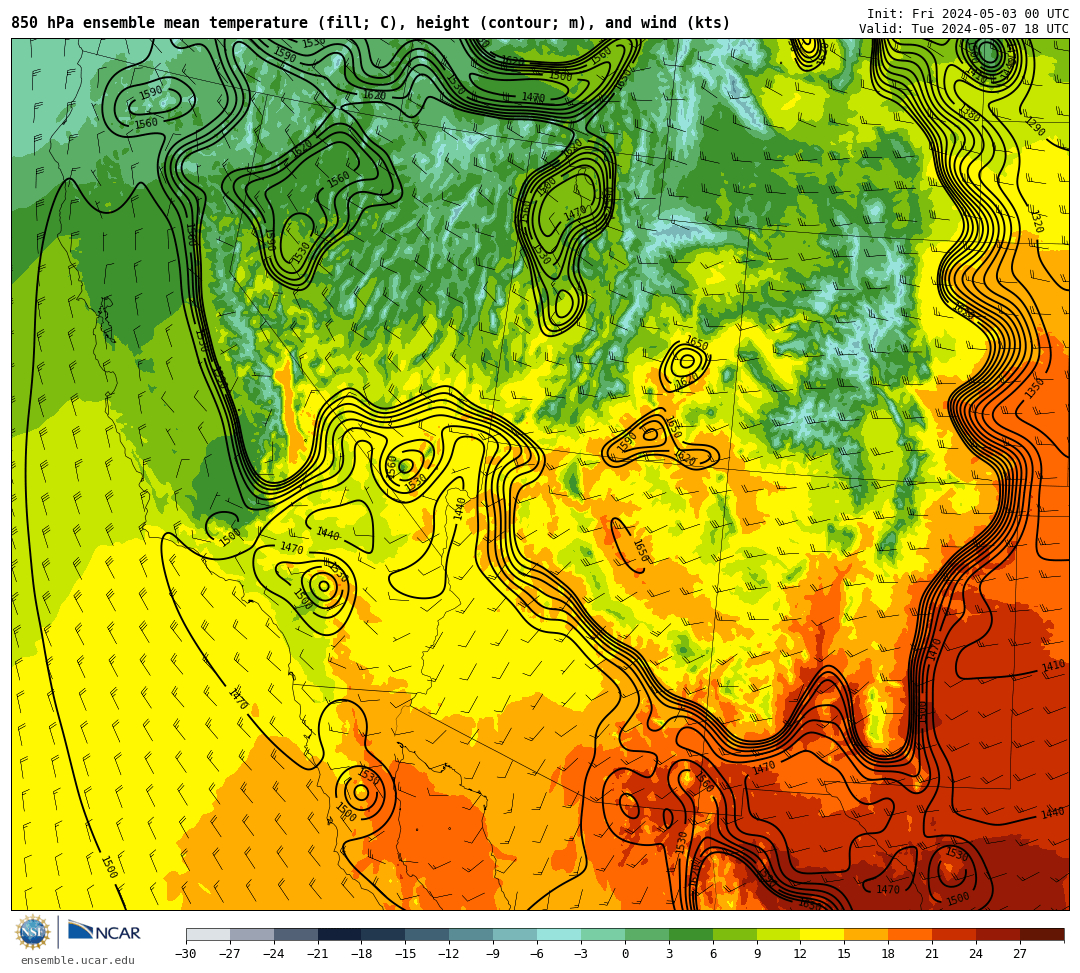This screenshot has height=973, width=1080.
Task: Click the 1290 contour label near the top right corner
Action: click(1035, 126)
